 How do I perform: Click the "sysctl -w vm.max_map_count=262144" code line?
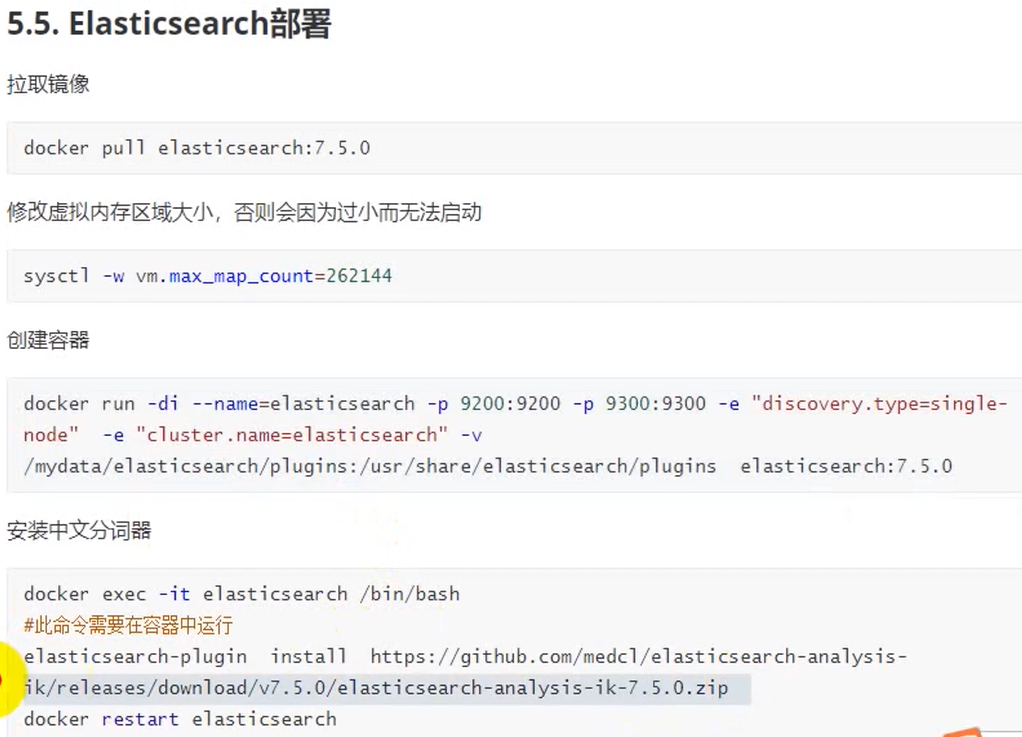click(x=208, y=276)
